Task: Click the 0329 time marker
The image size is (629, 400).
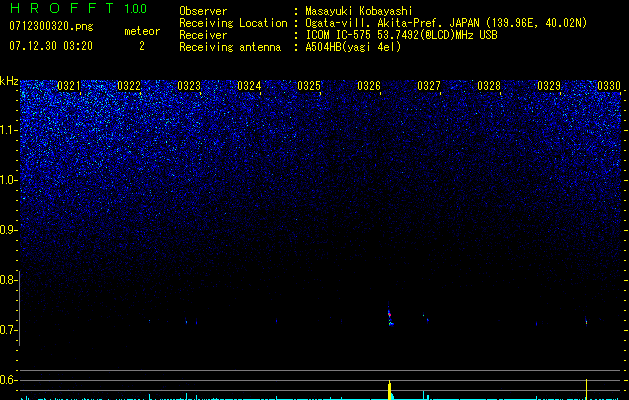Action: [x=549, y=86]
